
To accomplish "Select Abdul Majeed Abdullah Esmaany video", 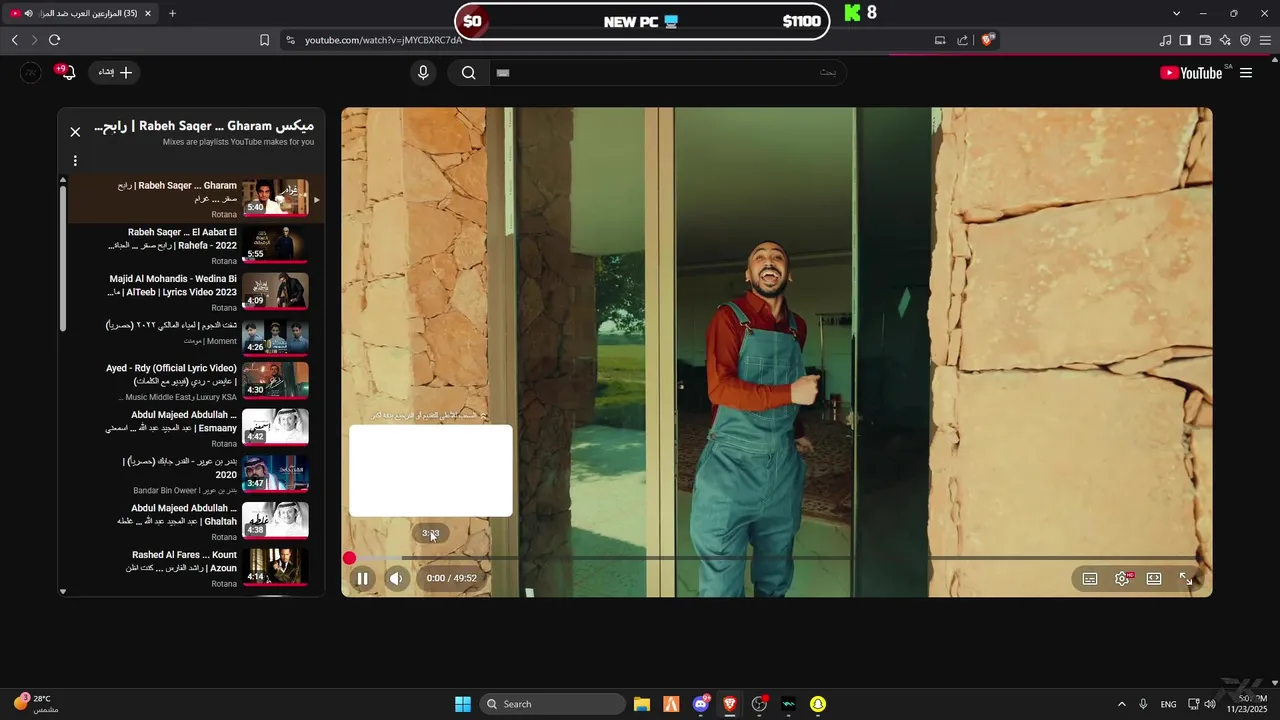I will 190,427.
